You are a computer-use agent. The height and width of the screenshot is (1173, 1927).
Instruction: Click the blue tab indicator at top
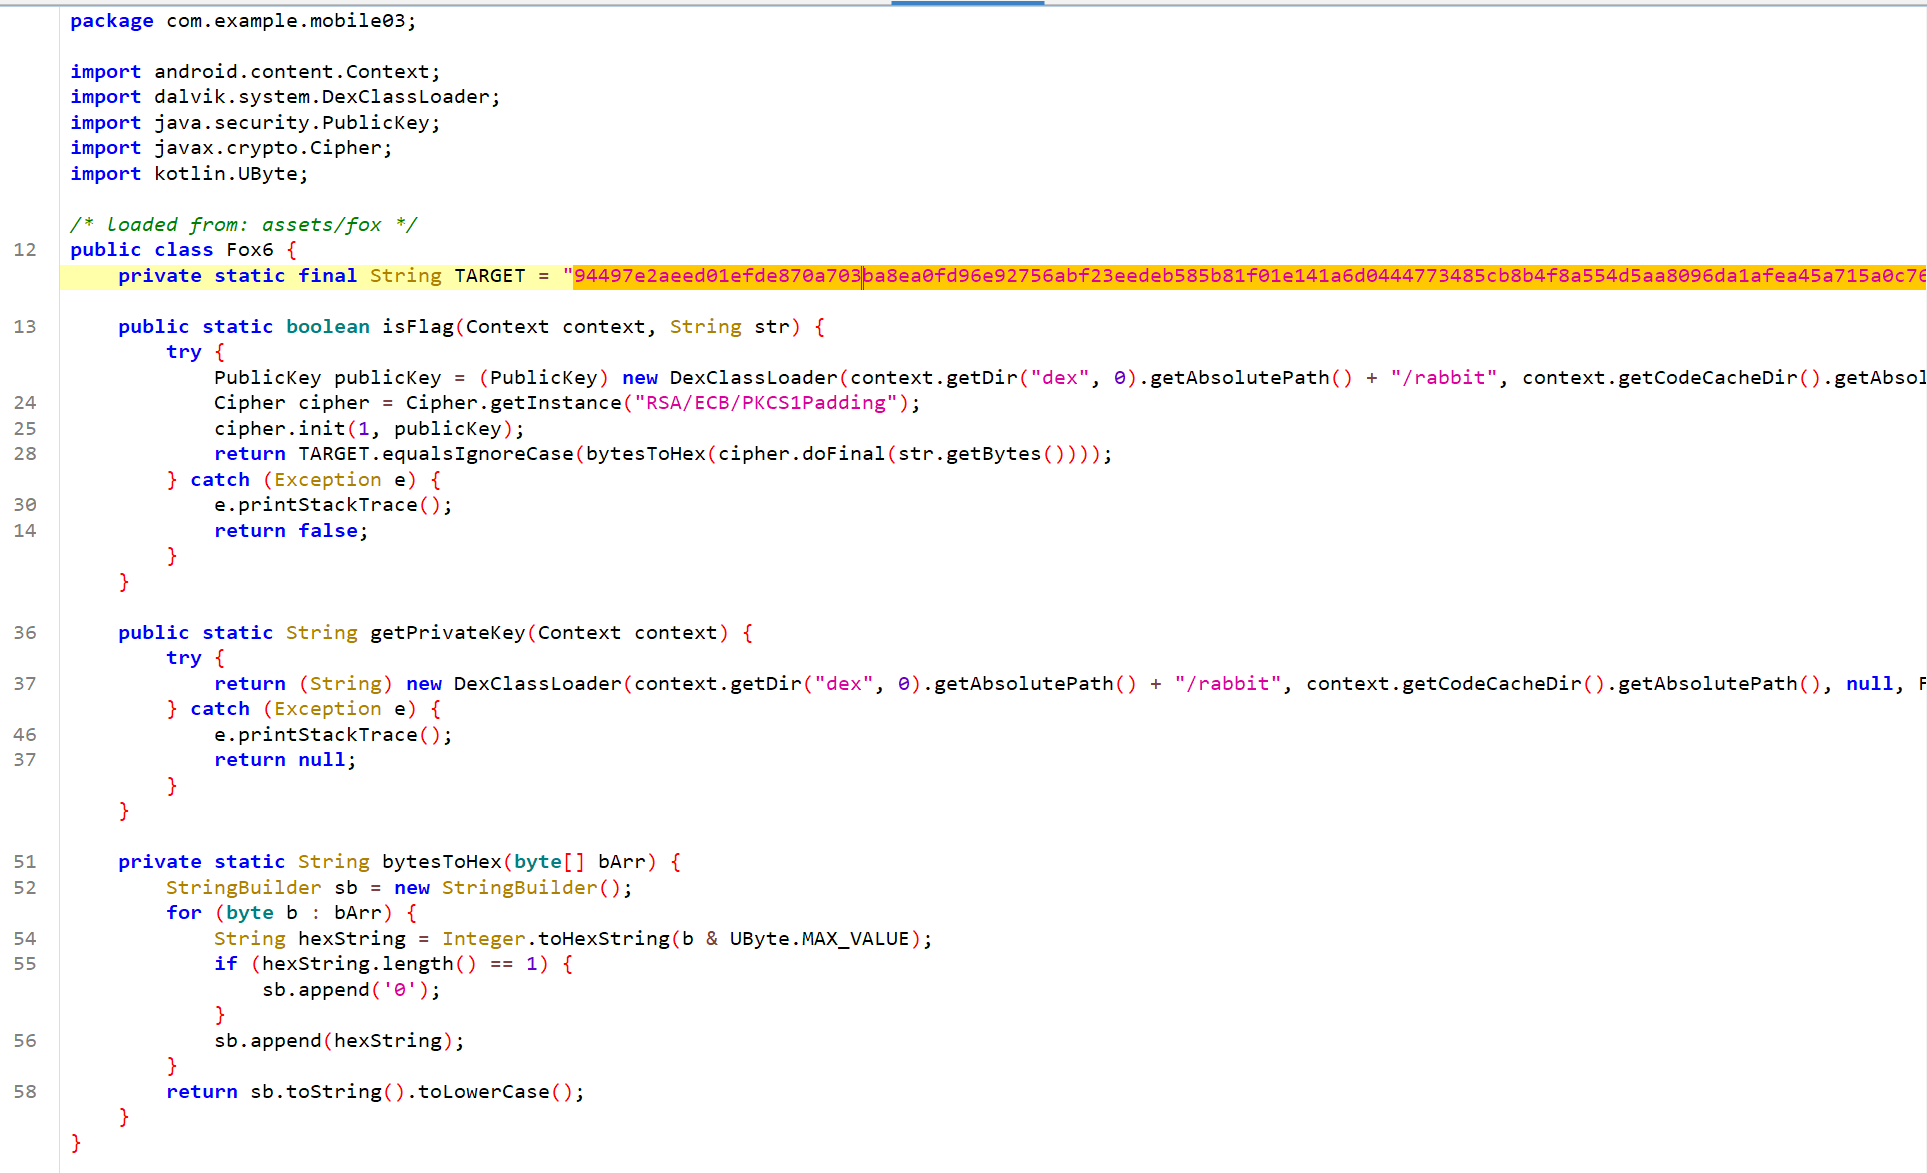[967, 3]
